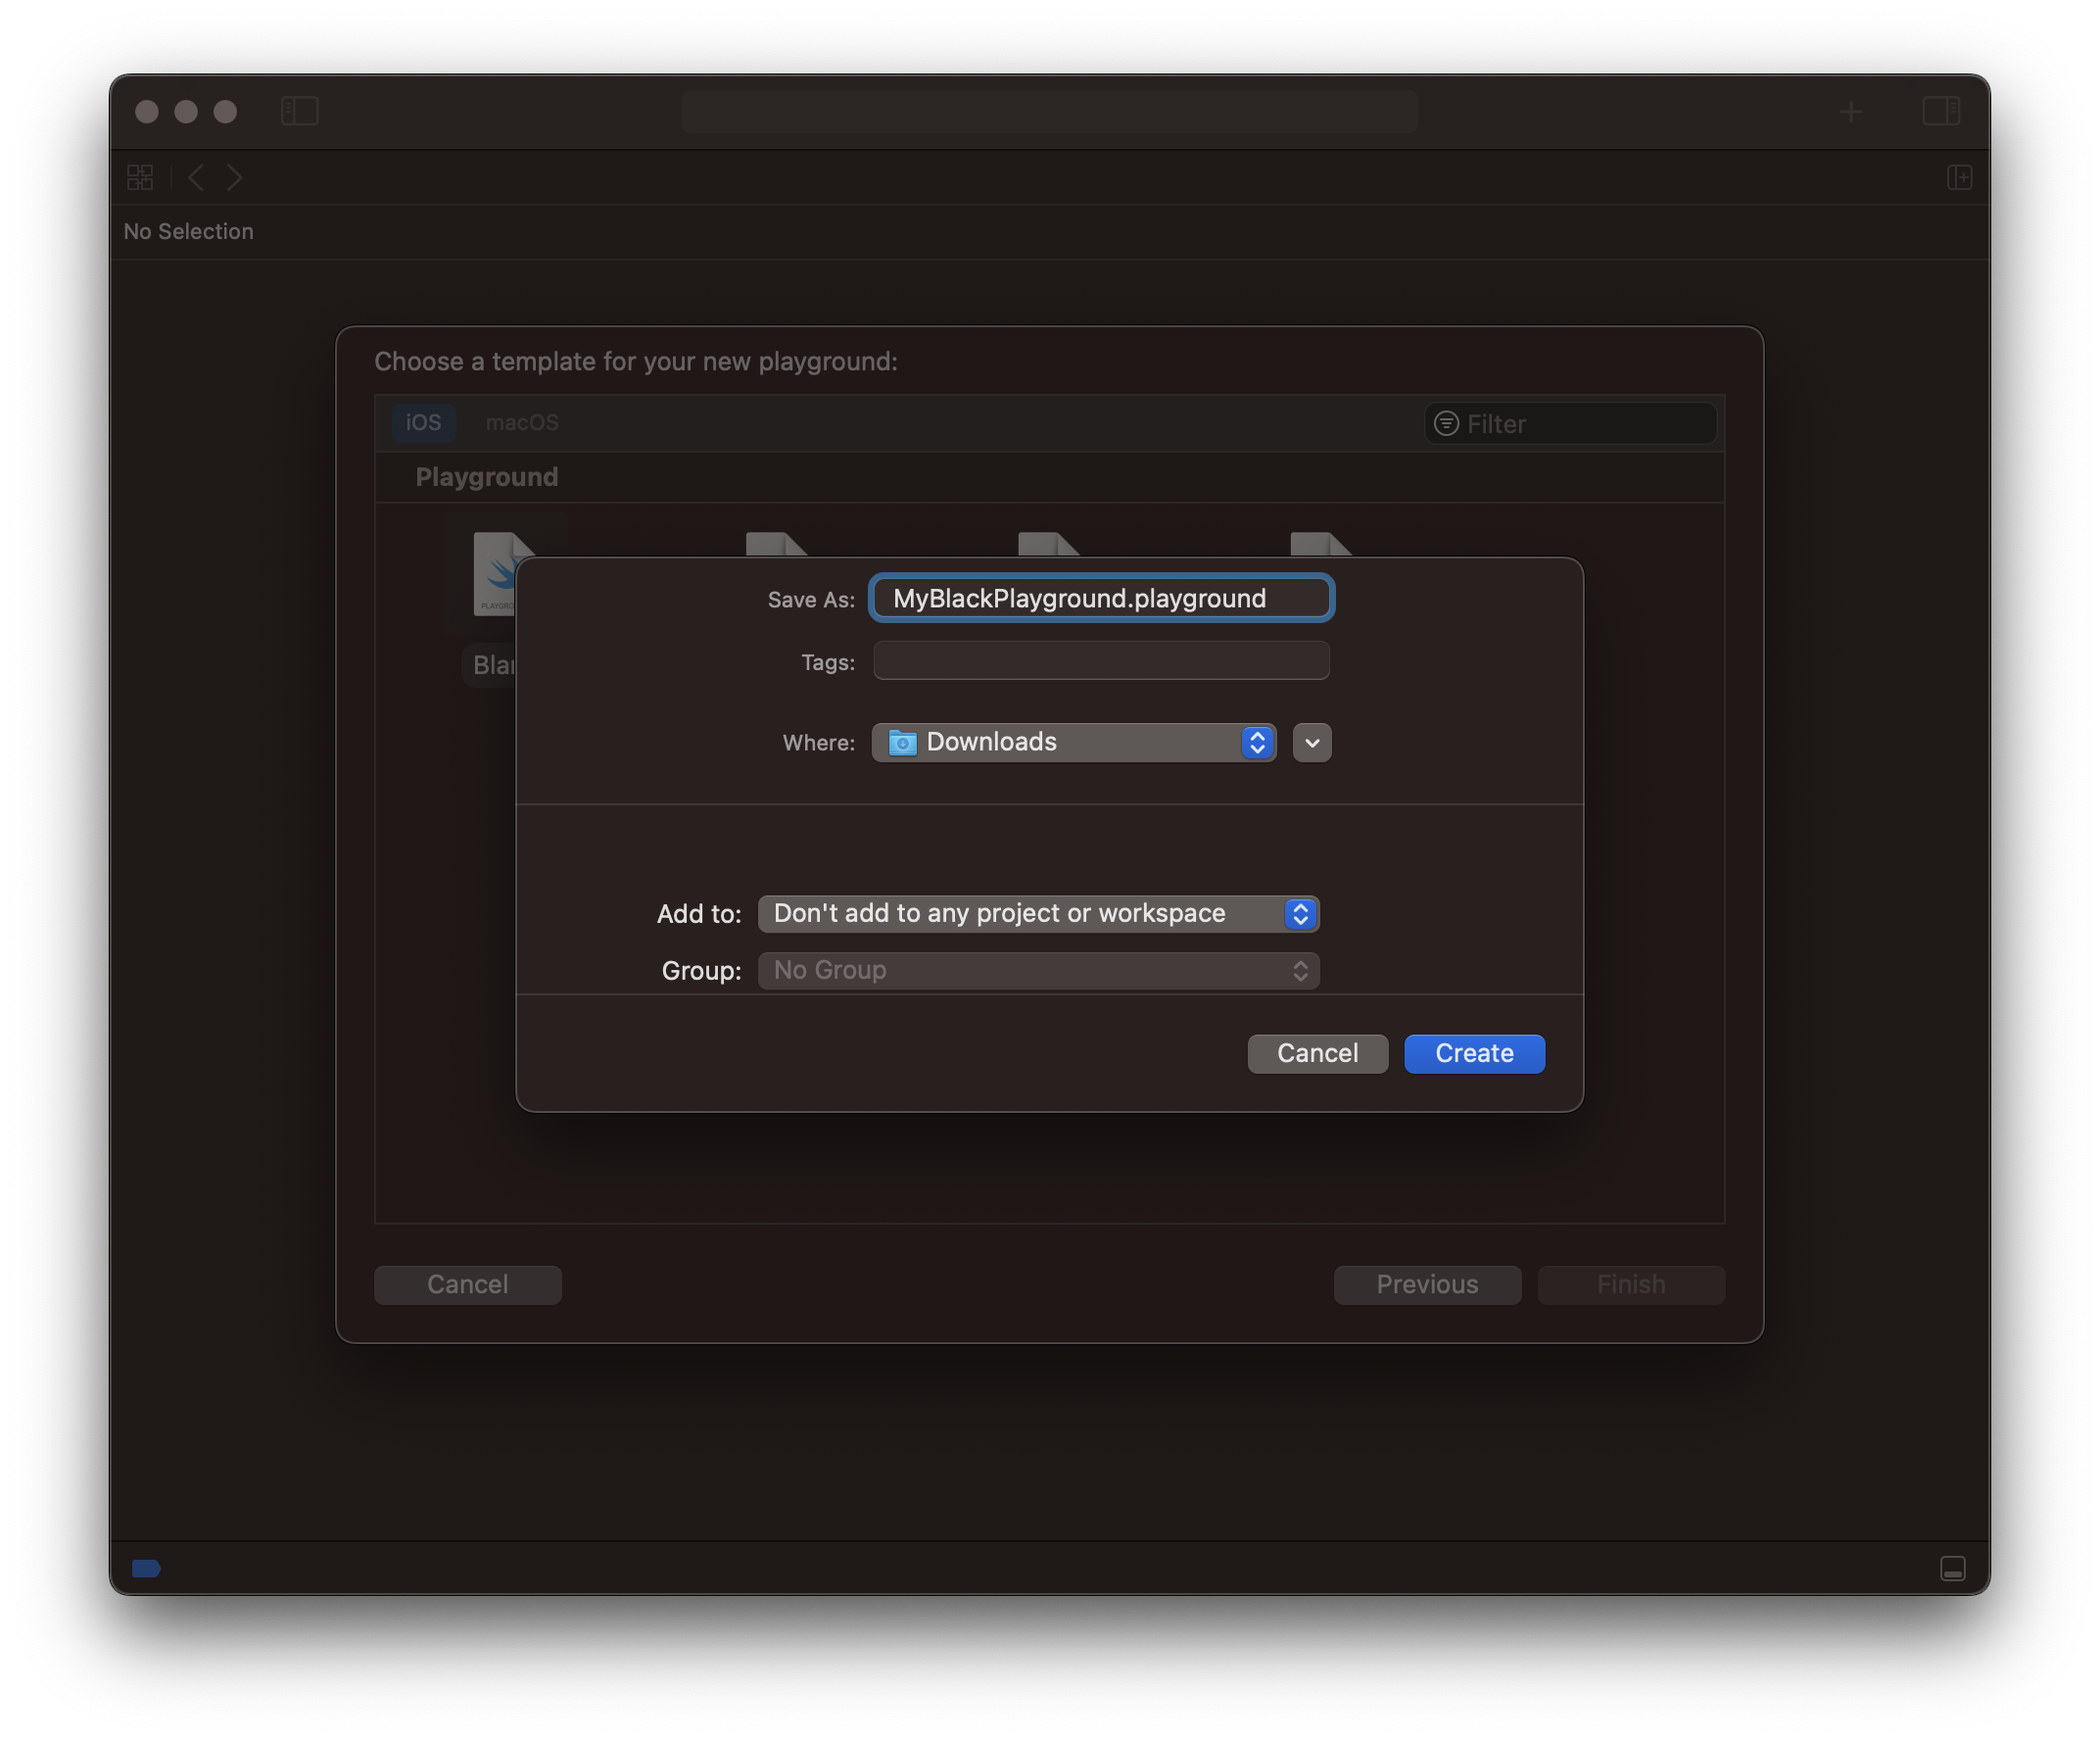
Task: Click the Filter icon in the search field
Action: click(1446, 424)
